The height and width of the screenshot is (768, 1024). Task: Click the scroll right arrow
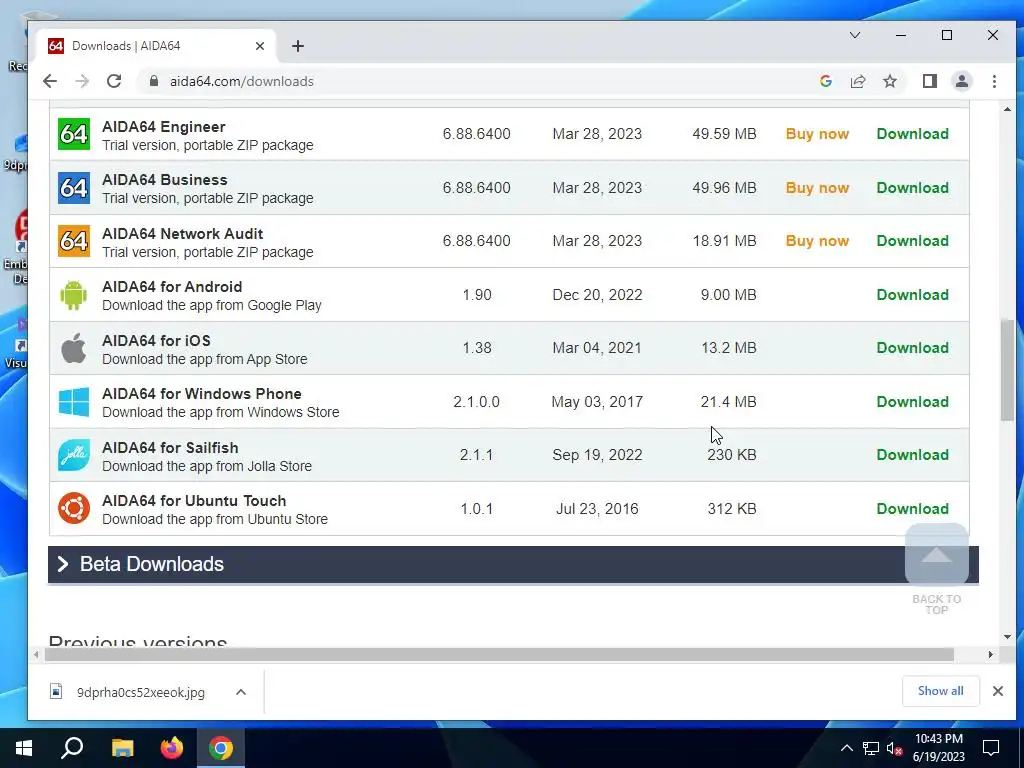click(991, 654)
